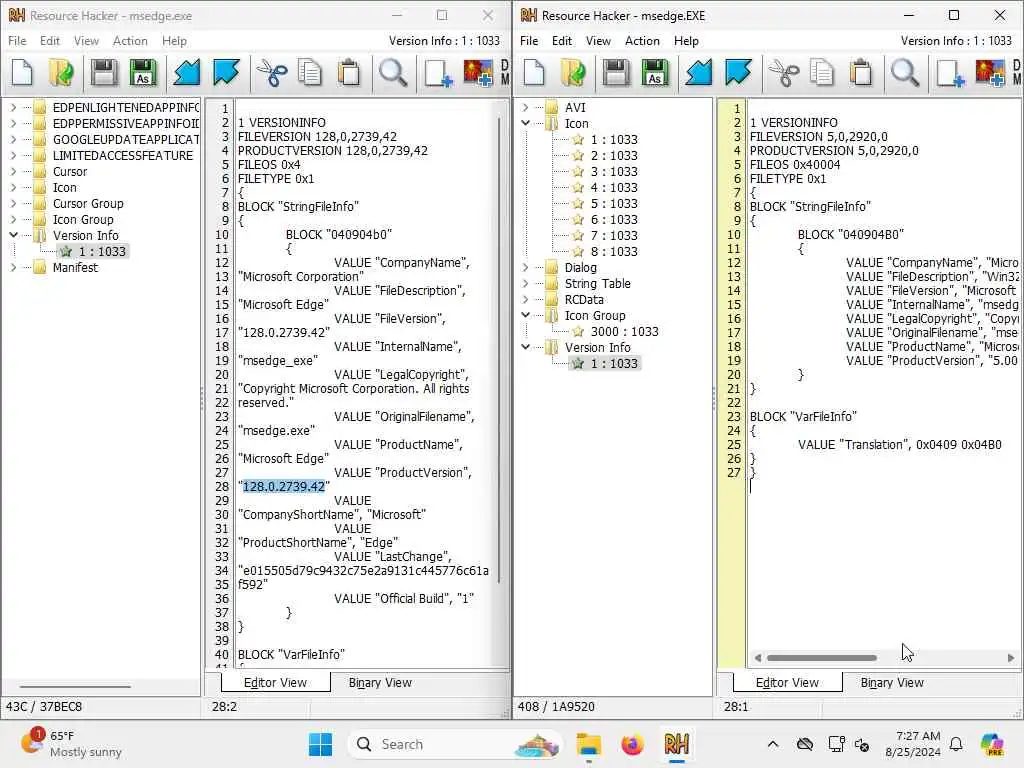Click horizontal scrollbar in right editor pane
Screen dimensions: 1024x768
[822, 658]
